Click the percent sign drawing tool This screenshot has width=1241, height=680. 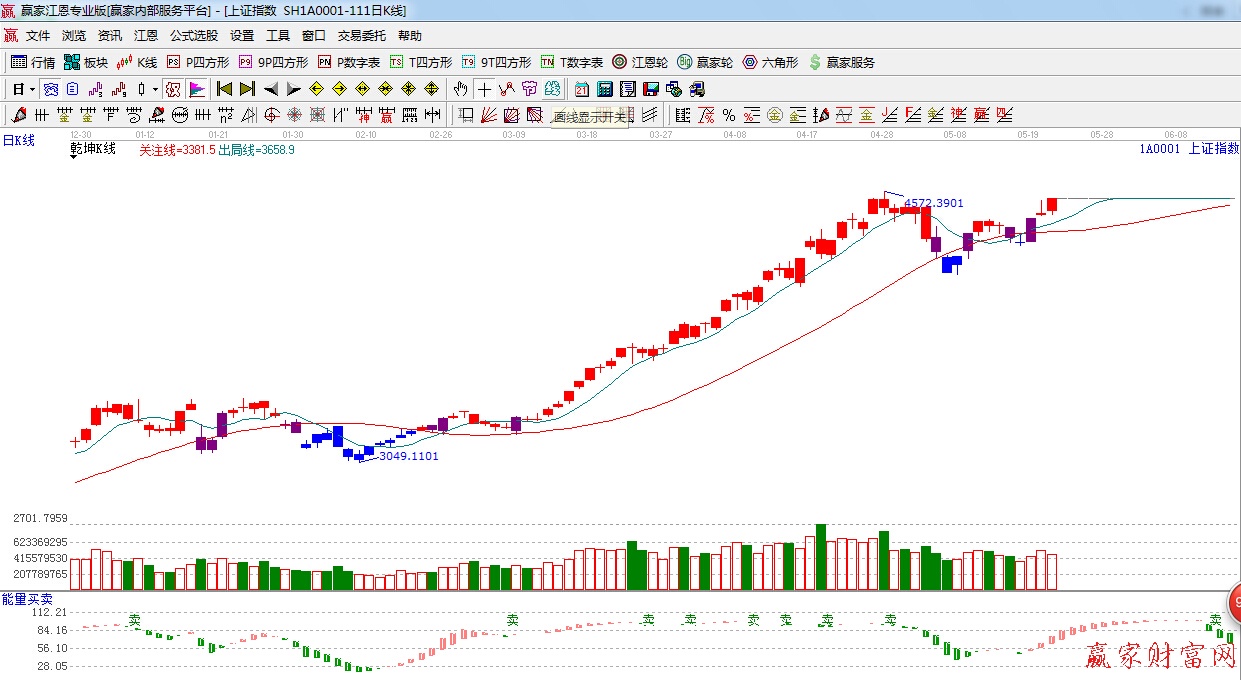click(729, 115)
